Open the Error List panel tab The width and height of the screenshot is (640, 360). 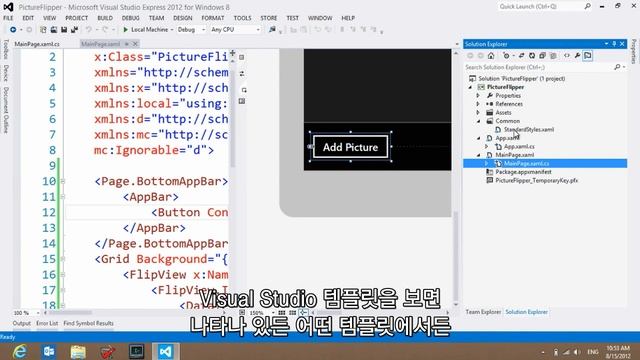pyautogui.click(x=47, y=323)
